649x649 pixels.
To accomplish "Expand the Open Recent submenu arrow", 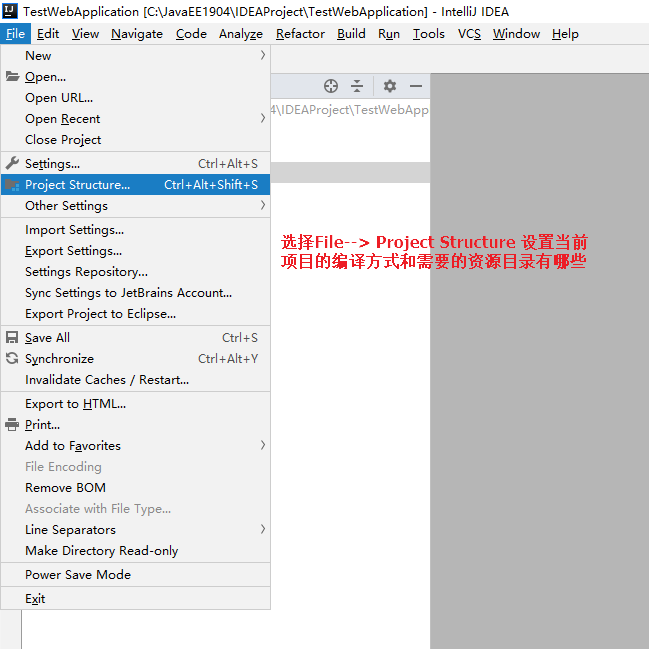I will [x=263, y=118].
